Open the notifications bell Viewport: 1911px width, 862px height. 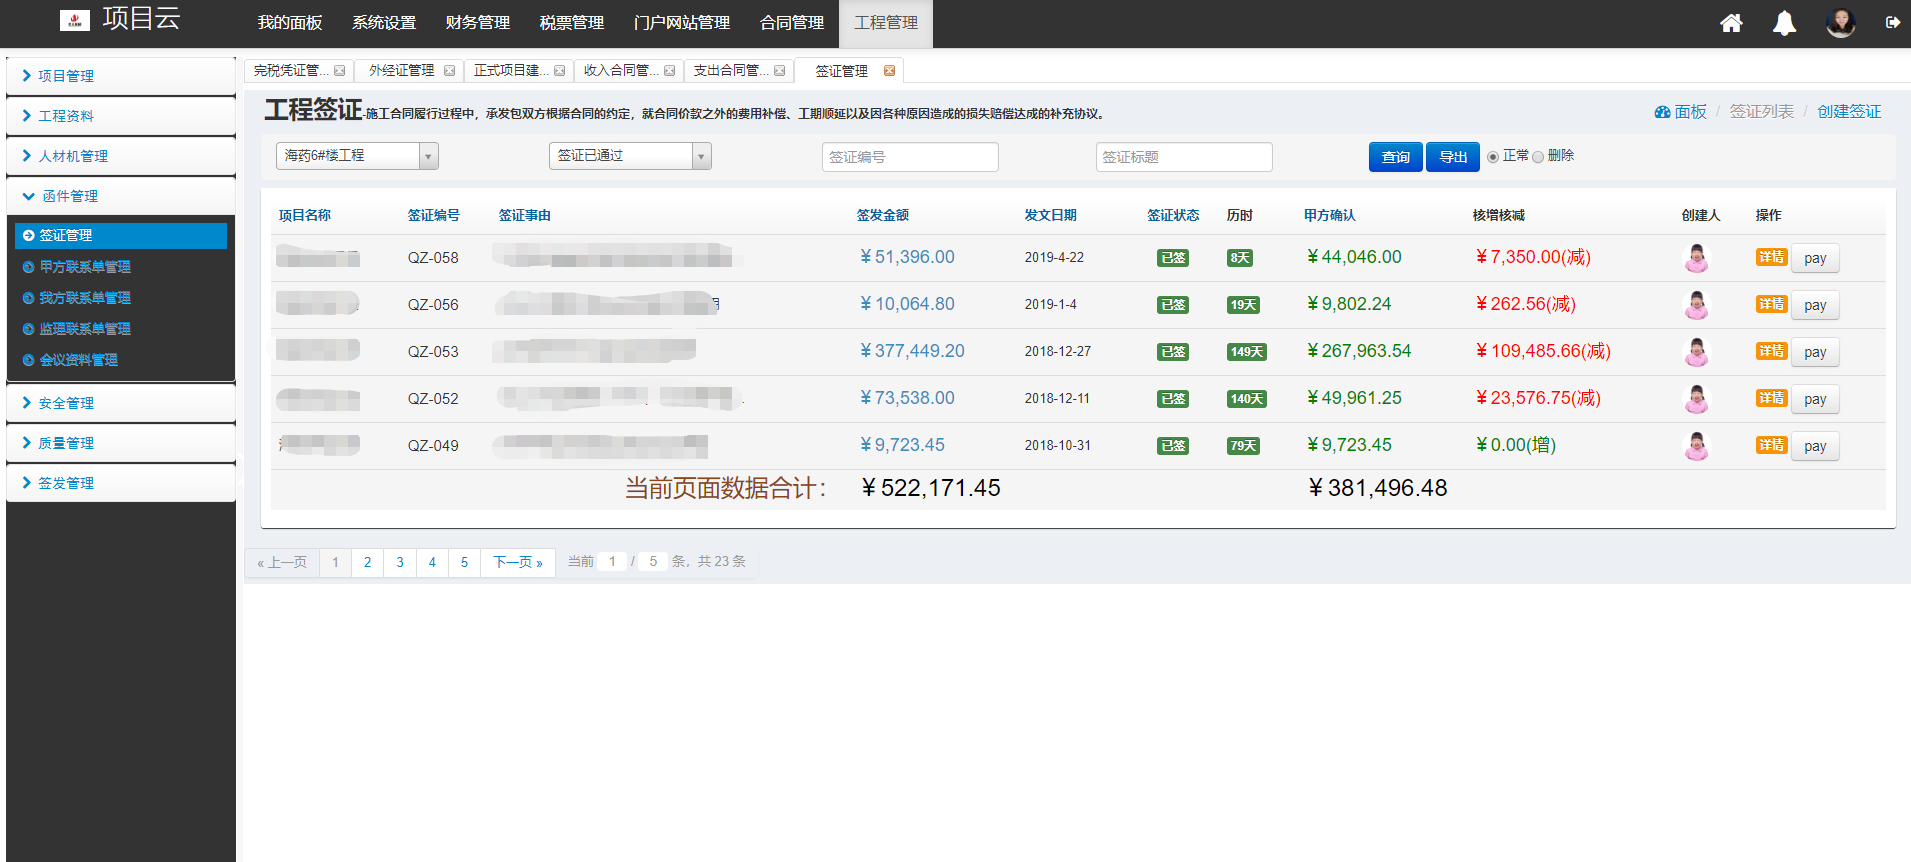point(1784,23)
